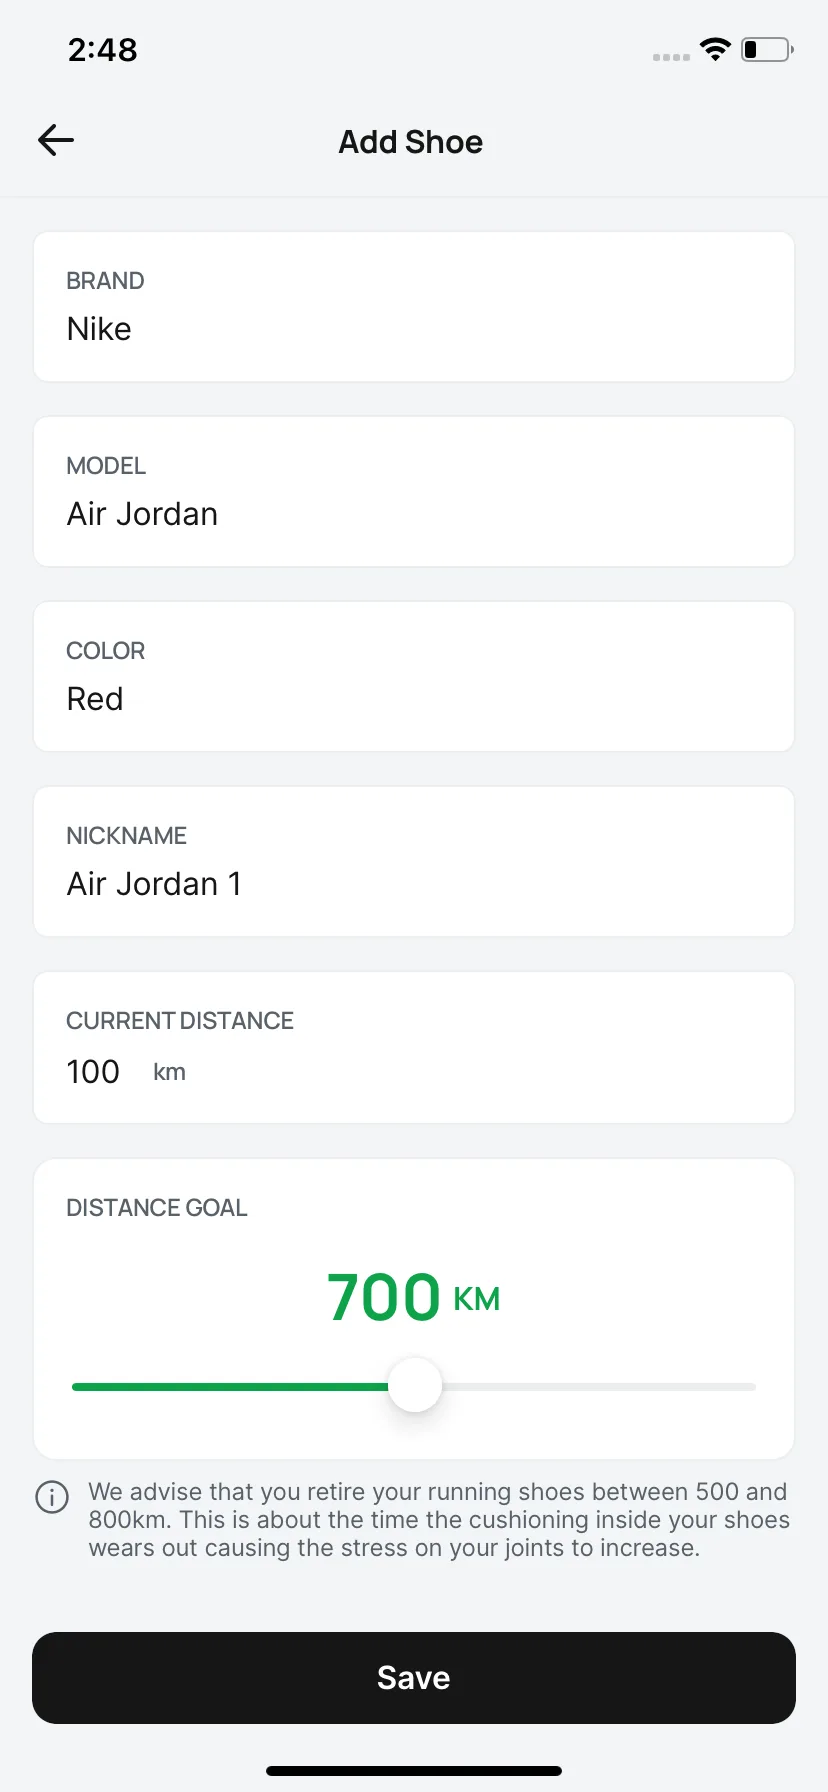This screenshot has width=828, height=1792.
Task: Click the info icon beside retirement advice
Action: coord(52,1497)
